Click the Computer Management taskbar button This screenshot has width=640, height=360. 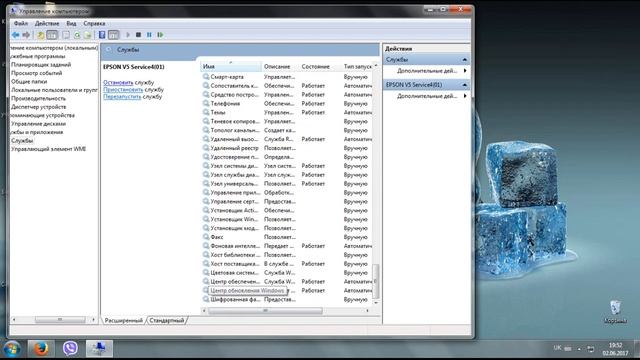point(99,349)
